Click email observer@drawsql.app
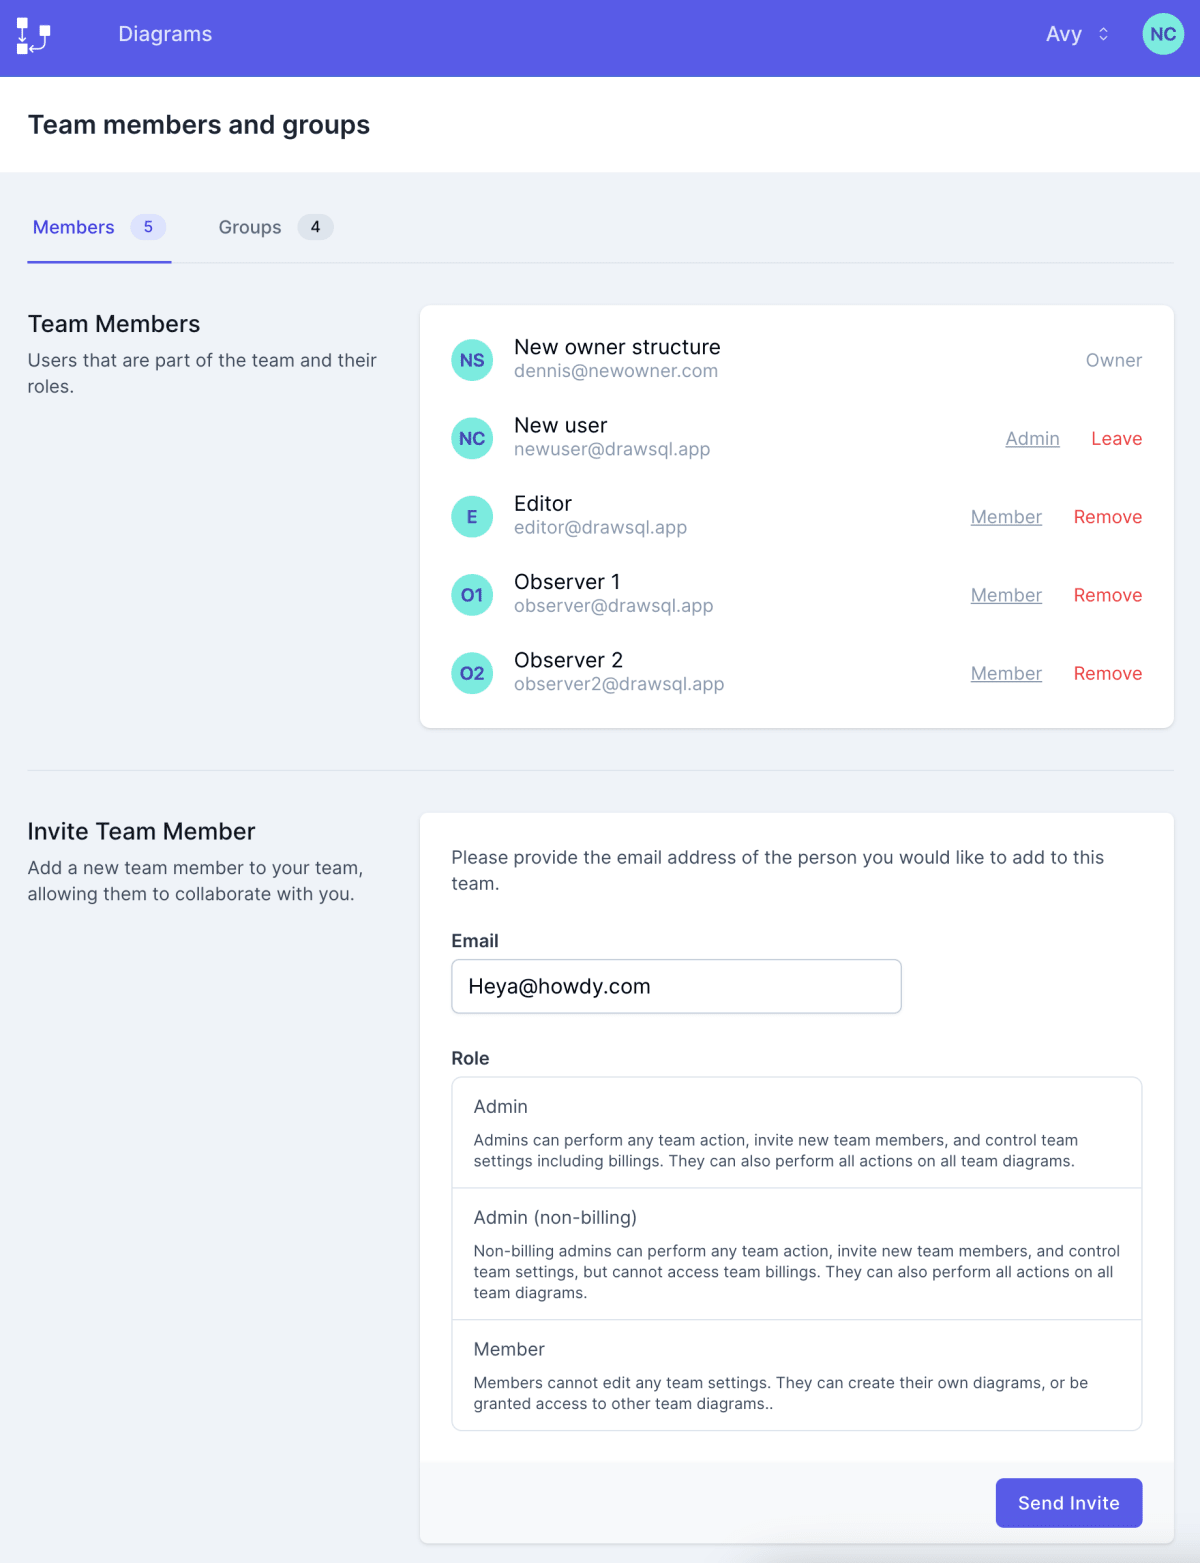The height and width of the screenshot is (1563, 1200). (x=613, y=605)
